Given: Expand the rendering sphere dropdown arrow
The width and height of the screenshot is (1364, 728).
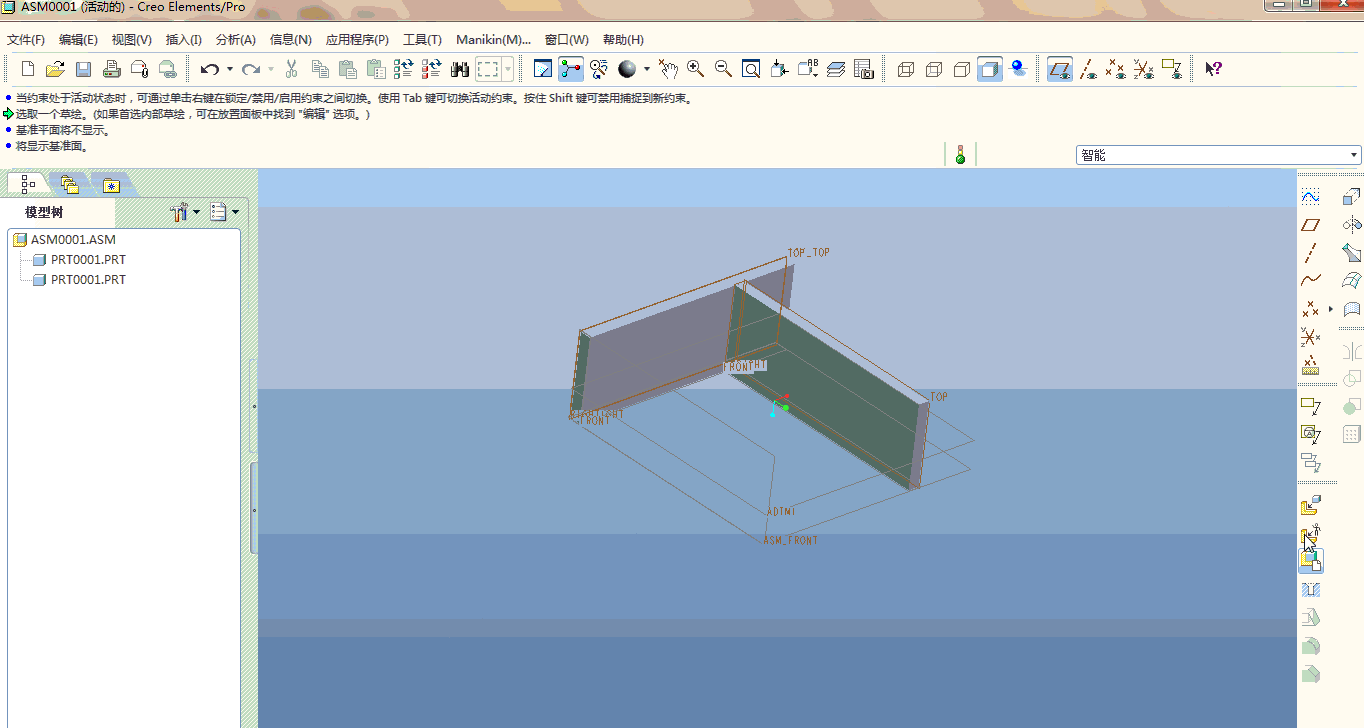Looking at the screenshot, I should point(646,69).
